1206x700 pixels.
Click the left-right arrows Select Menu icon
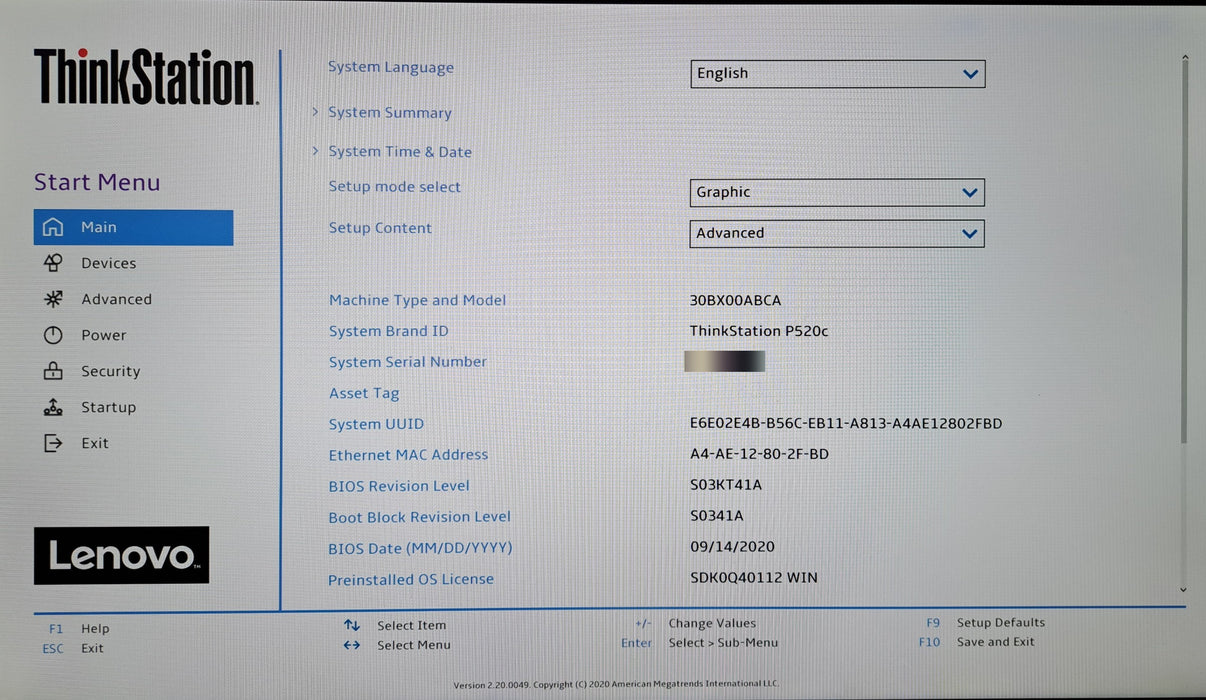click(x=352, y=645)
